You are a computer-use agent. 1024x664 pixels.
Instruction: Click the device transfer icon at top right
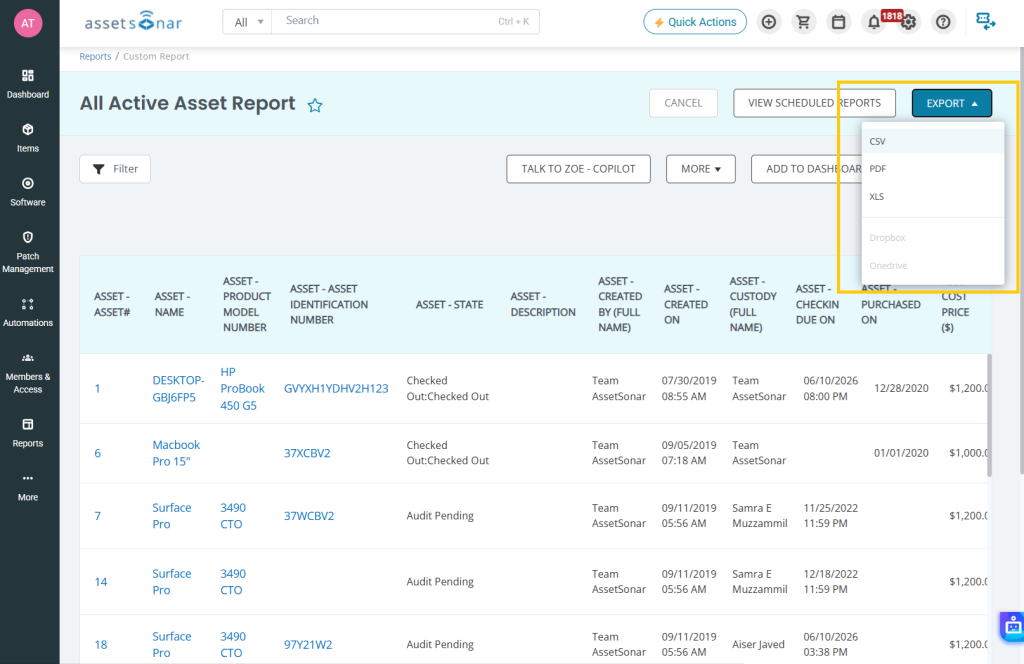[x=985, y=22]
